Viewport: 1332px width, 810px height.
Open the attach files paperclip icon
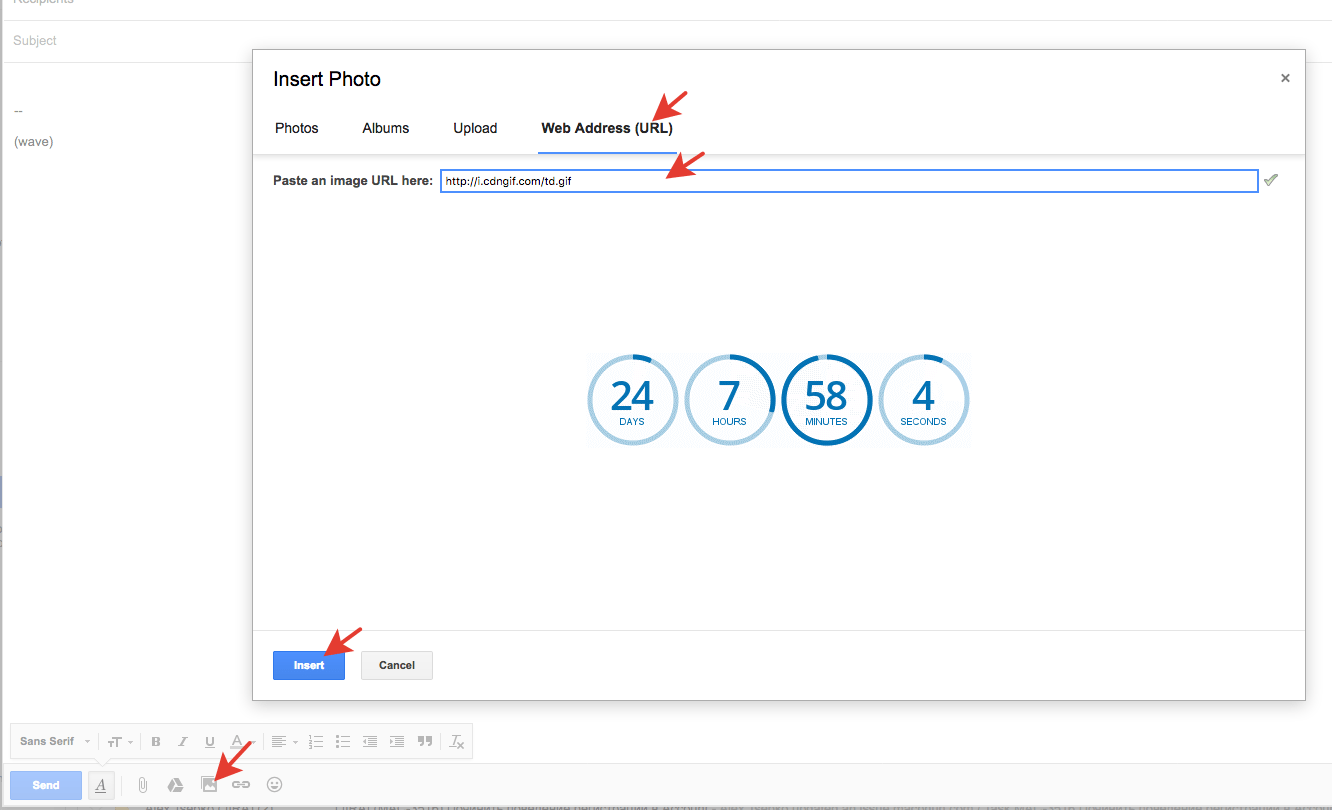click(x=142, y=784)
